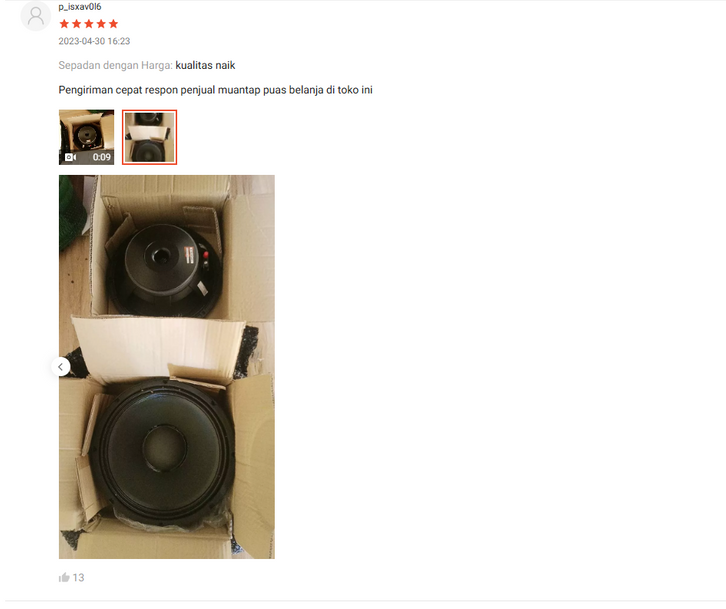Like the review with thumbs-up icon

click(64, 578)
